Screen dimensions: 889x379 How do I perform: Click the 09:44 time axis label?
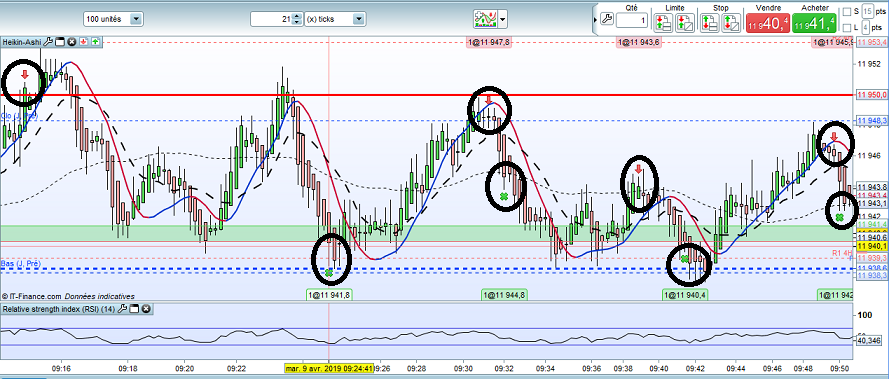point(736,368)
